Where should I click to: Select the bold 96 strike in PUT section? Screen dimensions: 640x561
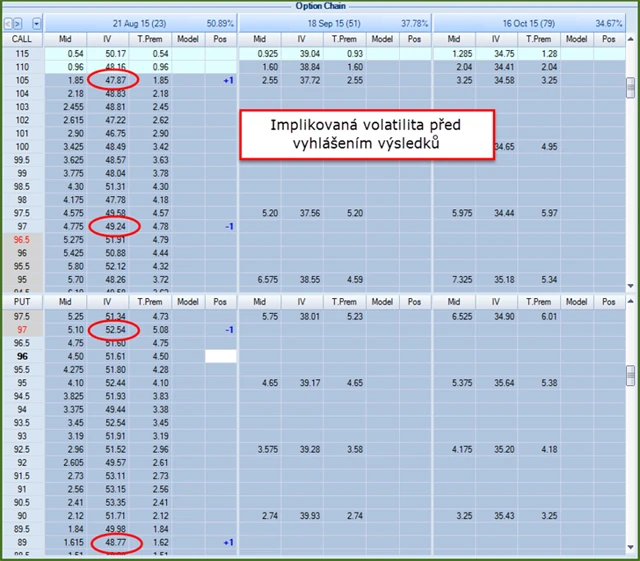pyautogui.click(x=22, y=356)
